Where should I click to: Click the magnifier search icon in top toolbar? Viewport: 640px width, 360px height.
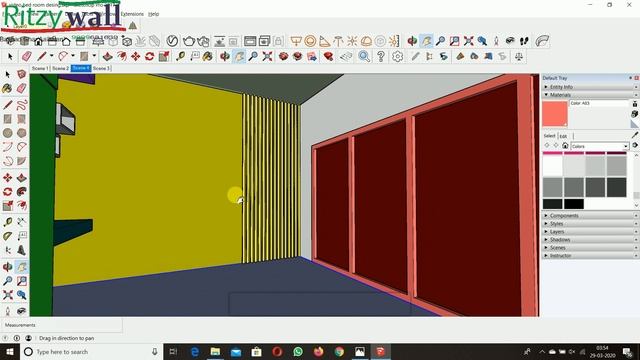pyautogui.click(x=364, y=56)
